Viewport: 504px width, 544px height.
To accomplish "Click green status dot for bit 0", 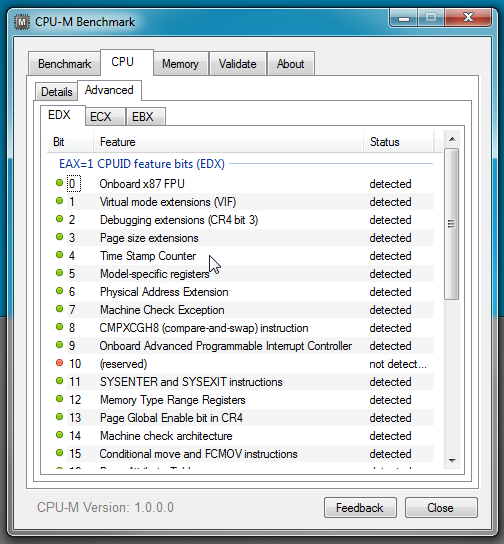I will 59,182.
